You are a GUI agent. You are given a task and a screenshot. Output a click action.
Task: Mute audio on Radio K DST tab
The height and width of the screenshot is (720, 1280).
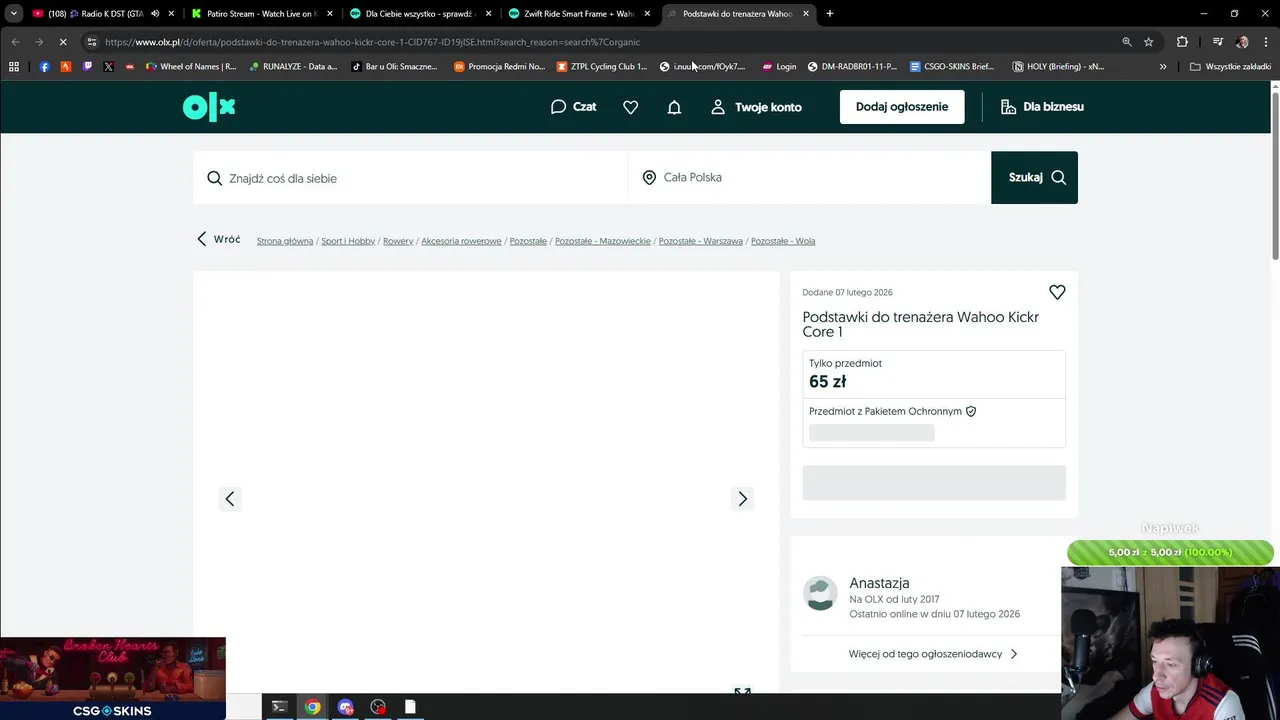[x=155, y=14]
